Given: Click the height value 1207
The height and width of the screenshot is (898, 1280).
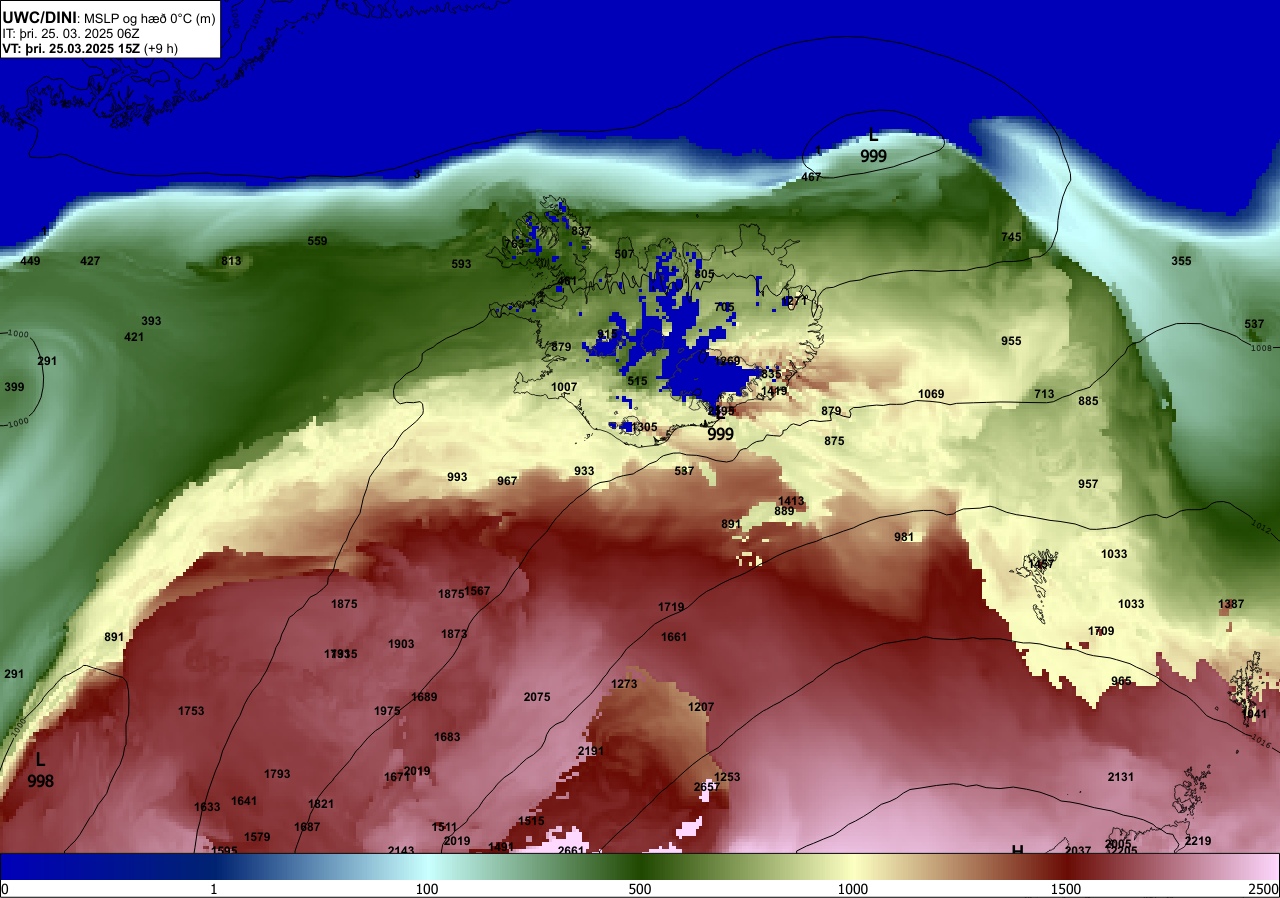Looking at the screenshot, I should [x=701, y=707].
